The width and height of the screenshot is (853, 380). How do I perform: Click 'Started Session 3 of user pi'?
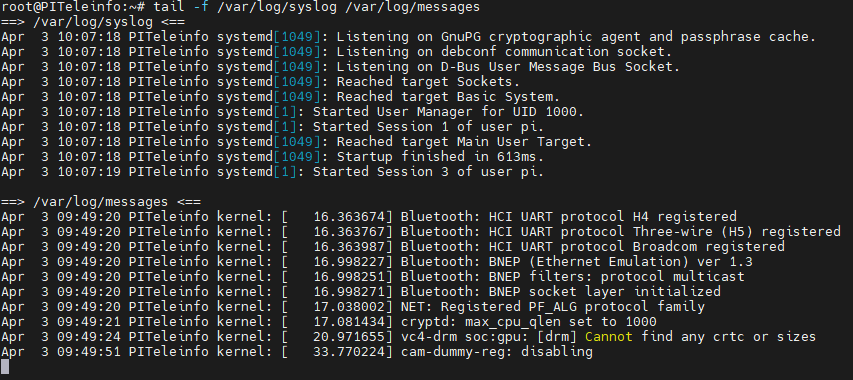tap(273, 172)
